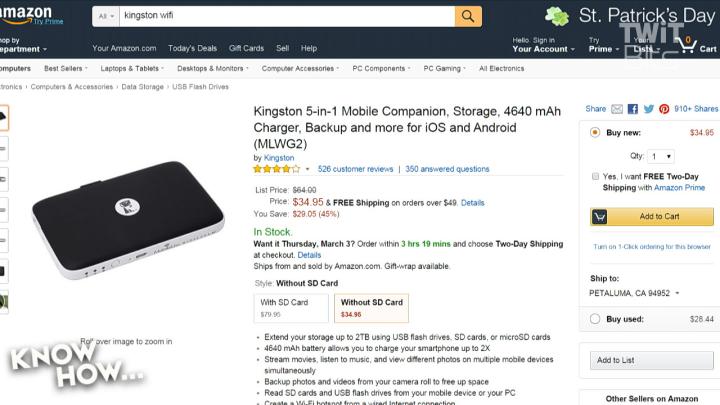720x405 pixels.
Task: Click into the search text field
Action: point(285,16)
